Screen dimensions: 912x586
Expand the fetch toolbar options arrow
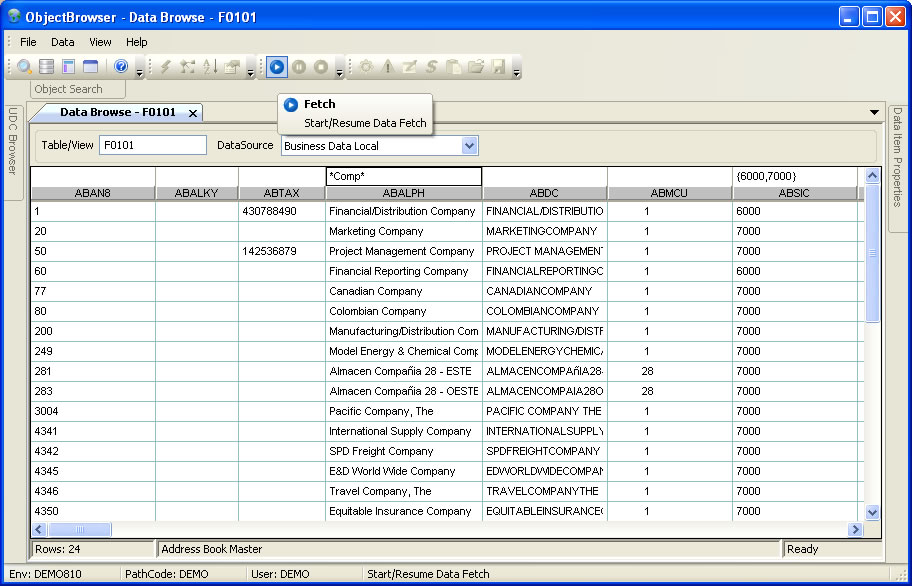pyautogui.click(x=340, y=70)
